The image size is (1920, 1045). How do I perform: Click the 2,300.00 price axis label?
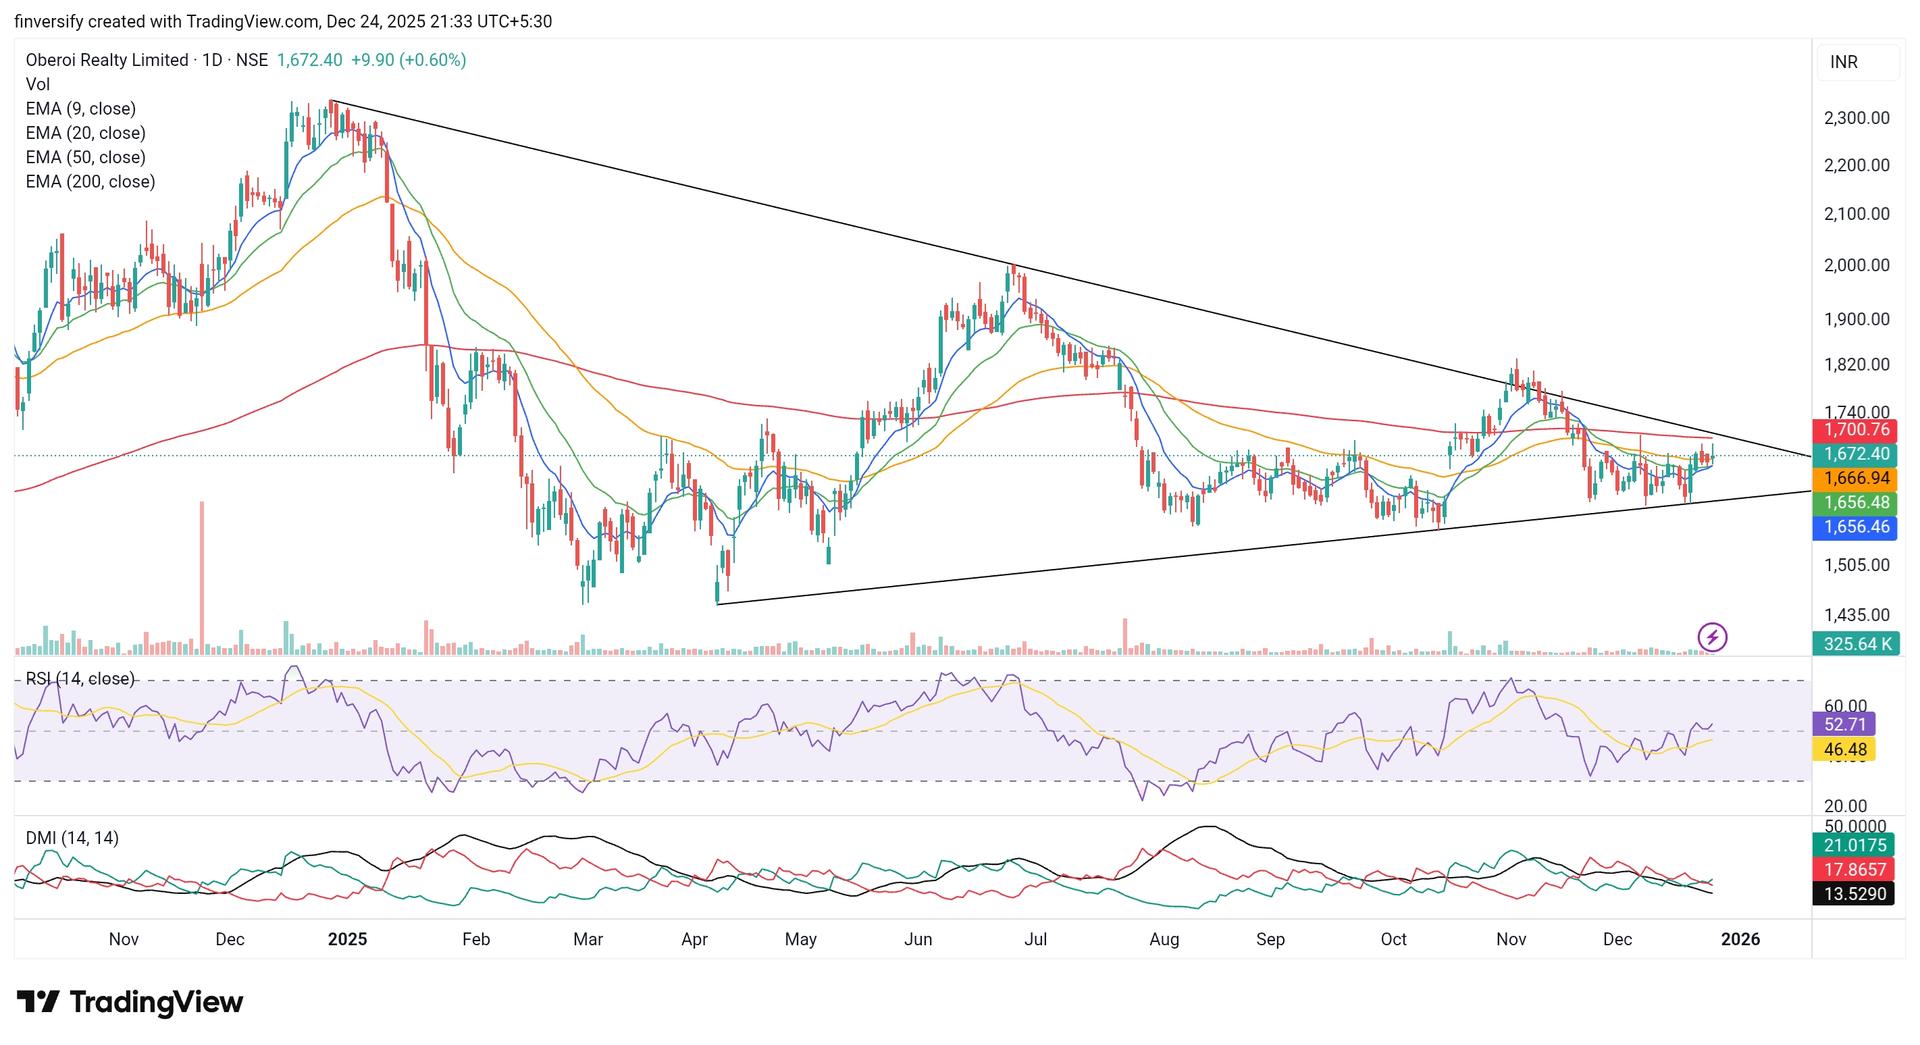[1857, 118]
